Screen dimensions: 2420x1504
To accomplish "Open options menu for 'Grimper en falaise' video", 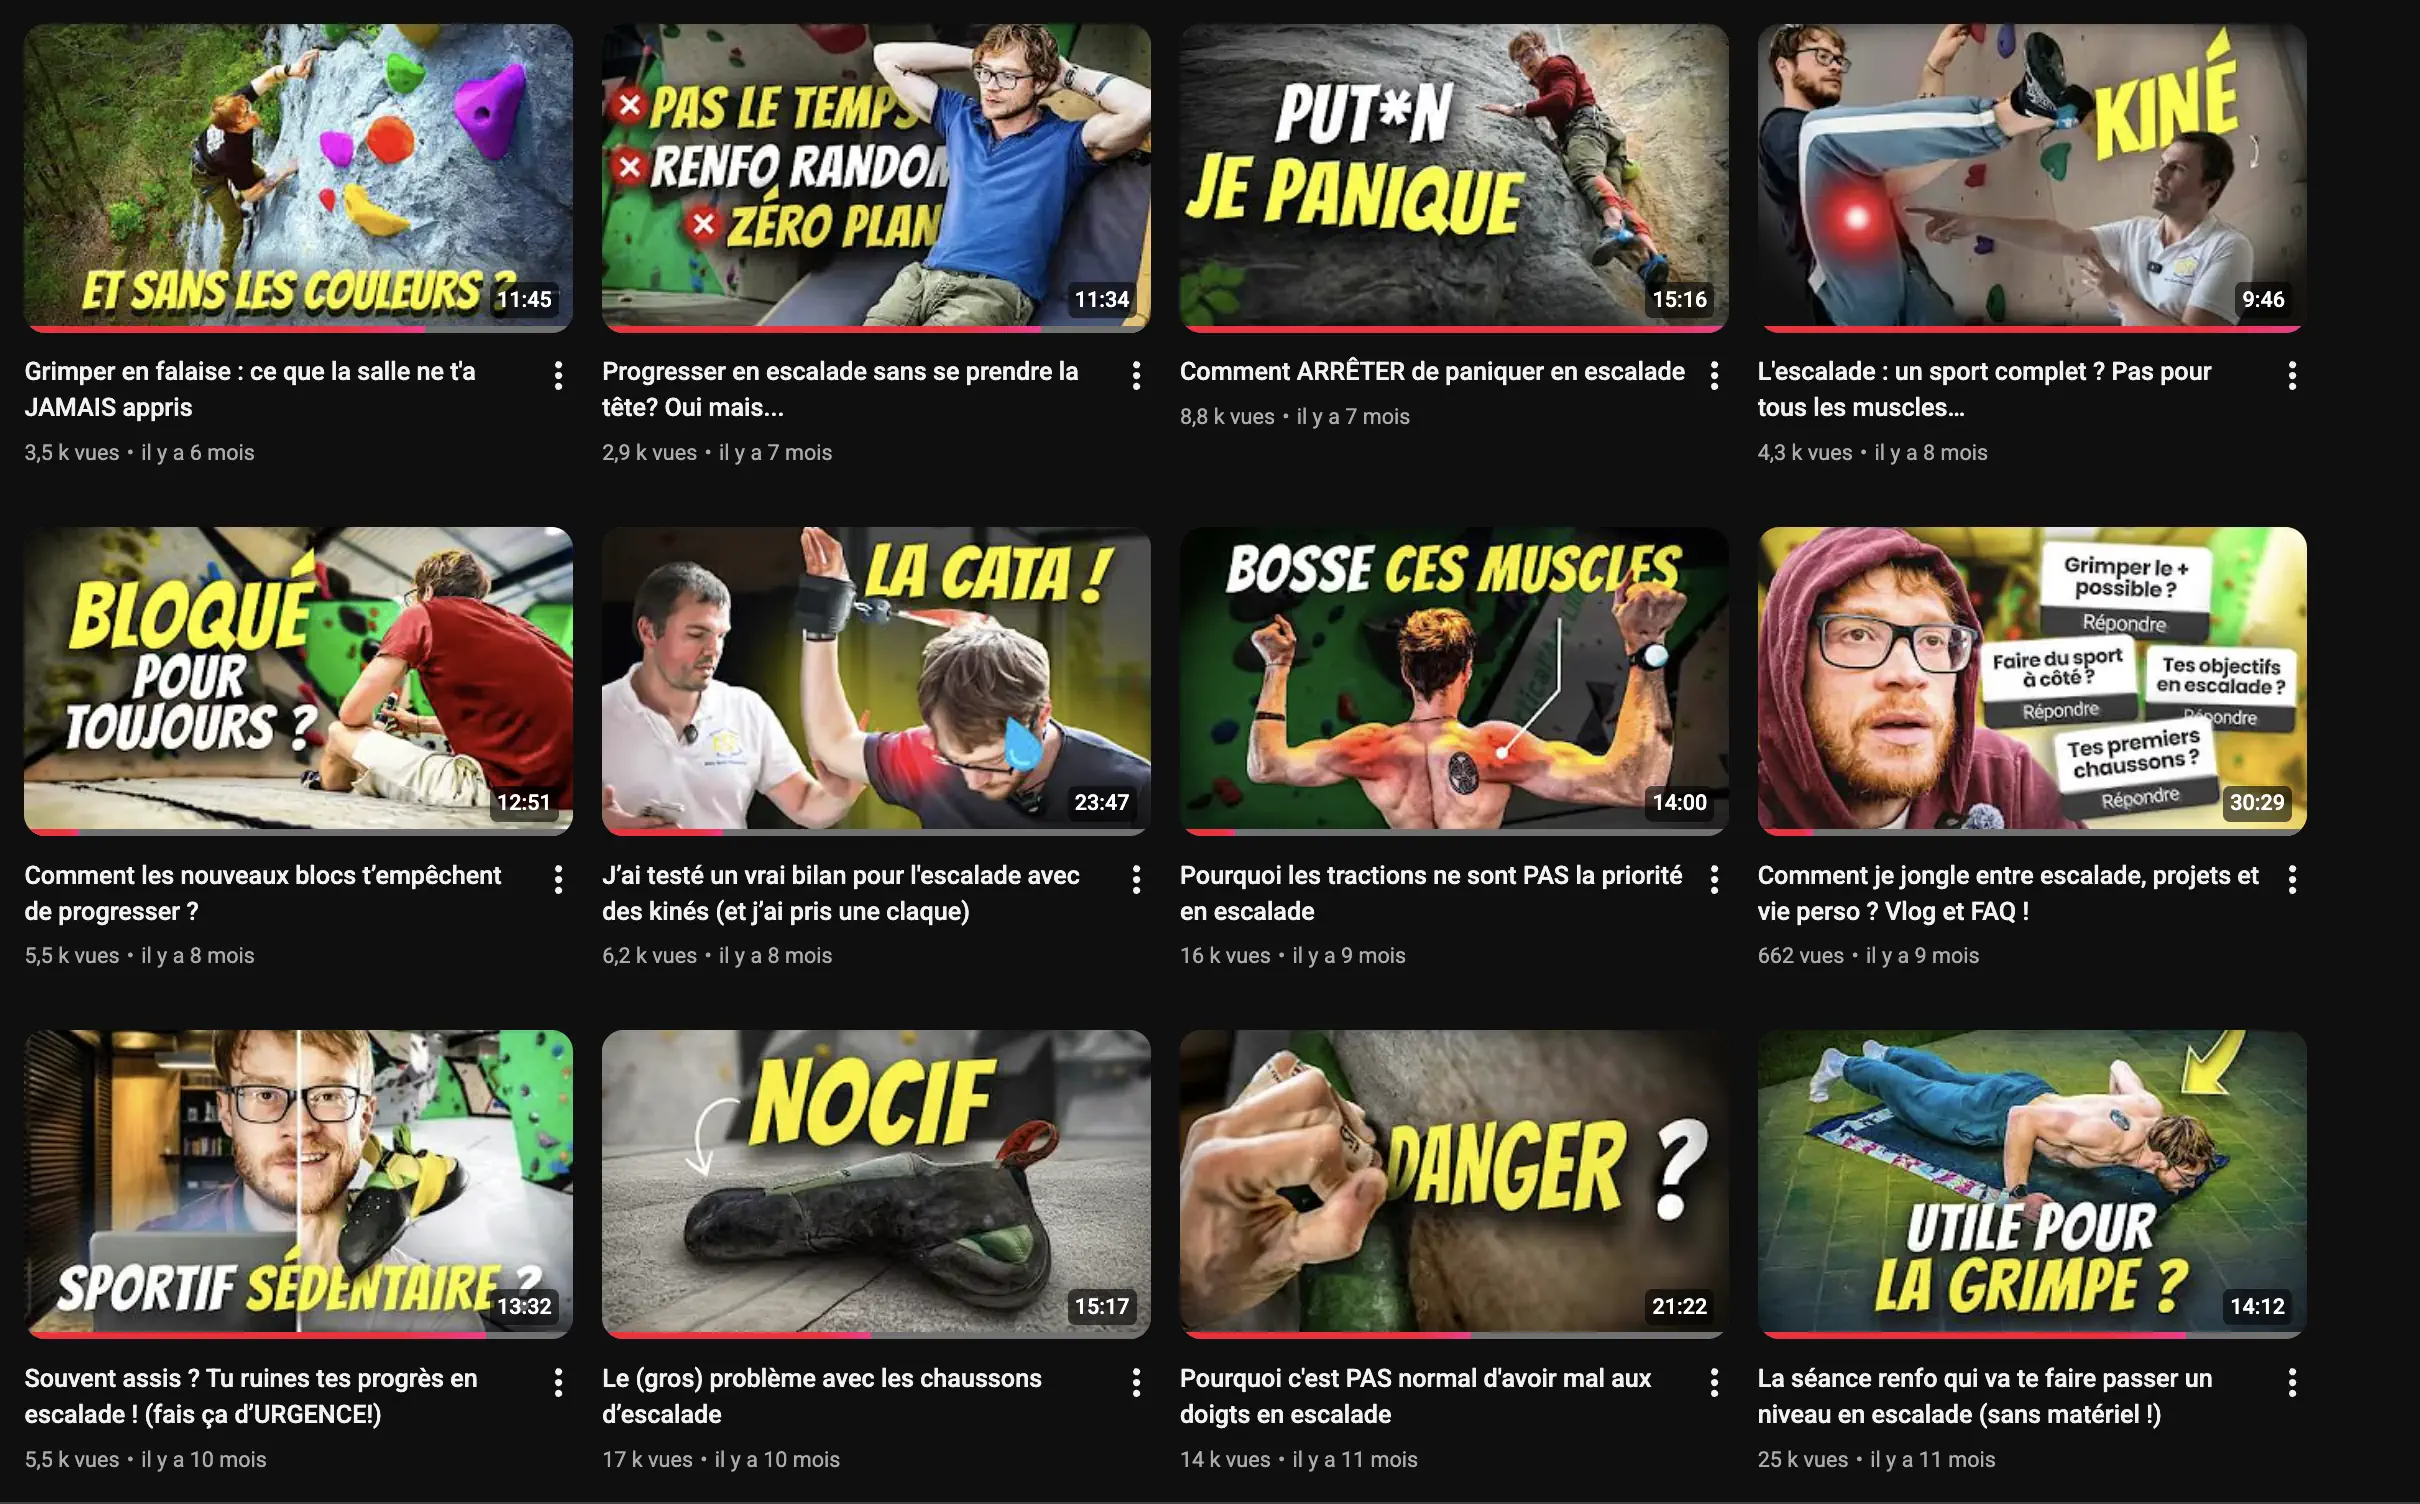I will 558,376.
